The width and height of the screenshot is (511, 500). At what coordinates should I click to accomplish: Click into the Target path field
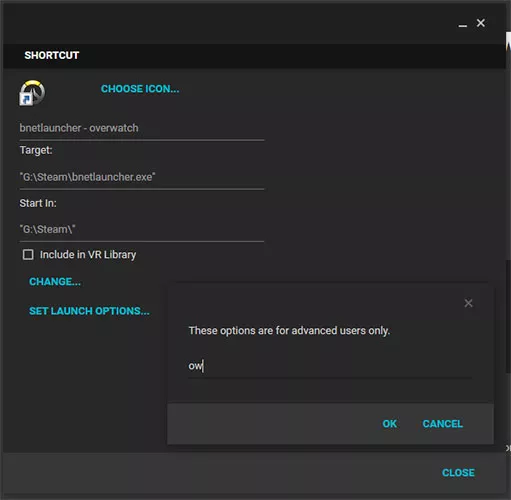[x=142, y=177]
